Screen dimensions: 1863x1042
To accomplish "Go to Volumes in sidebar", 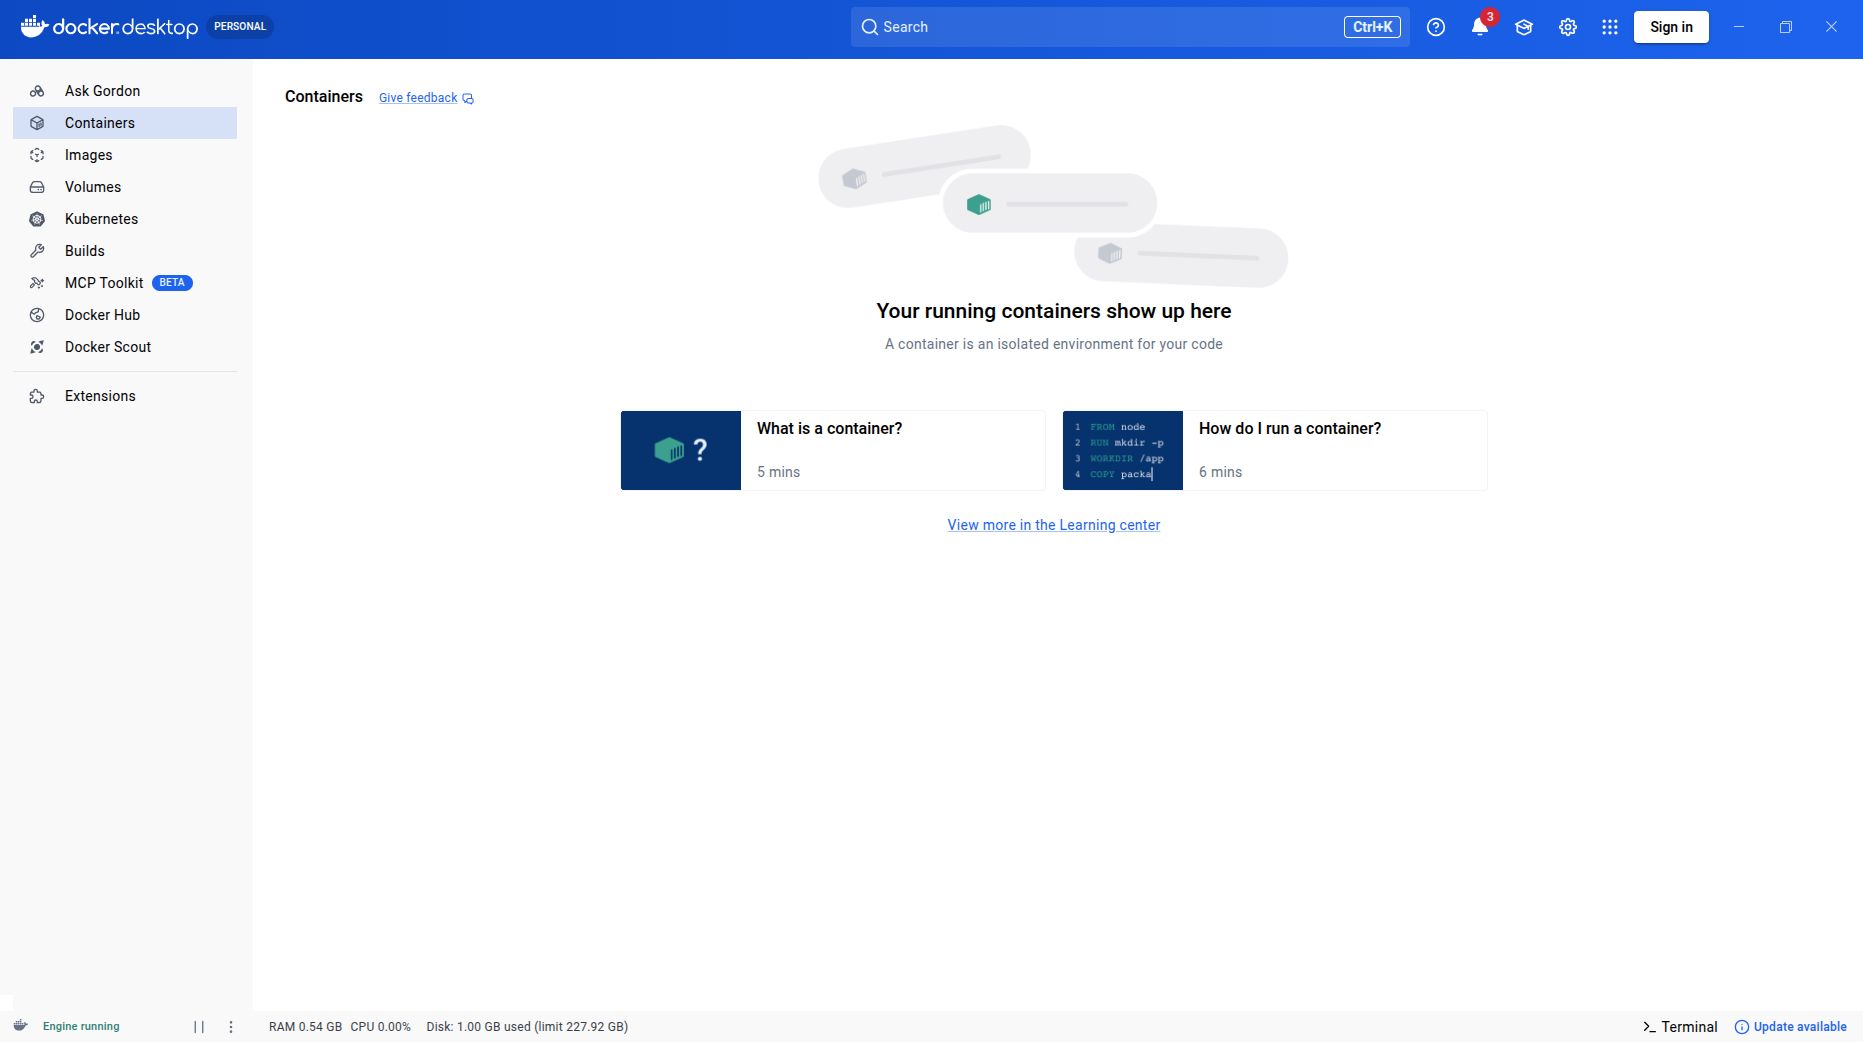I will [x=92, y=187].
